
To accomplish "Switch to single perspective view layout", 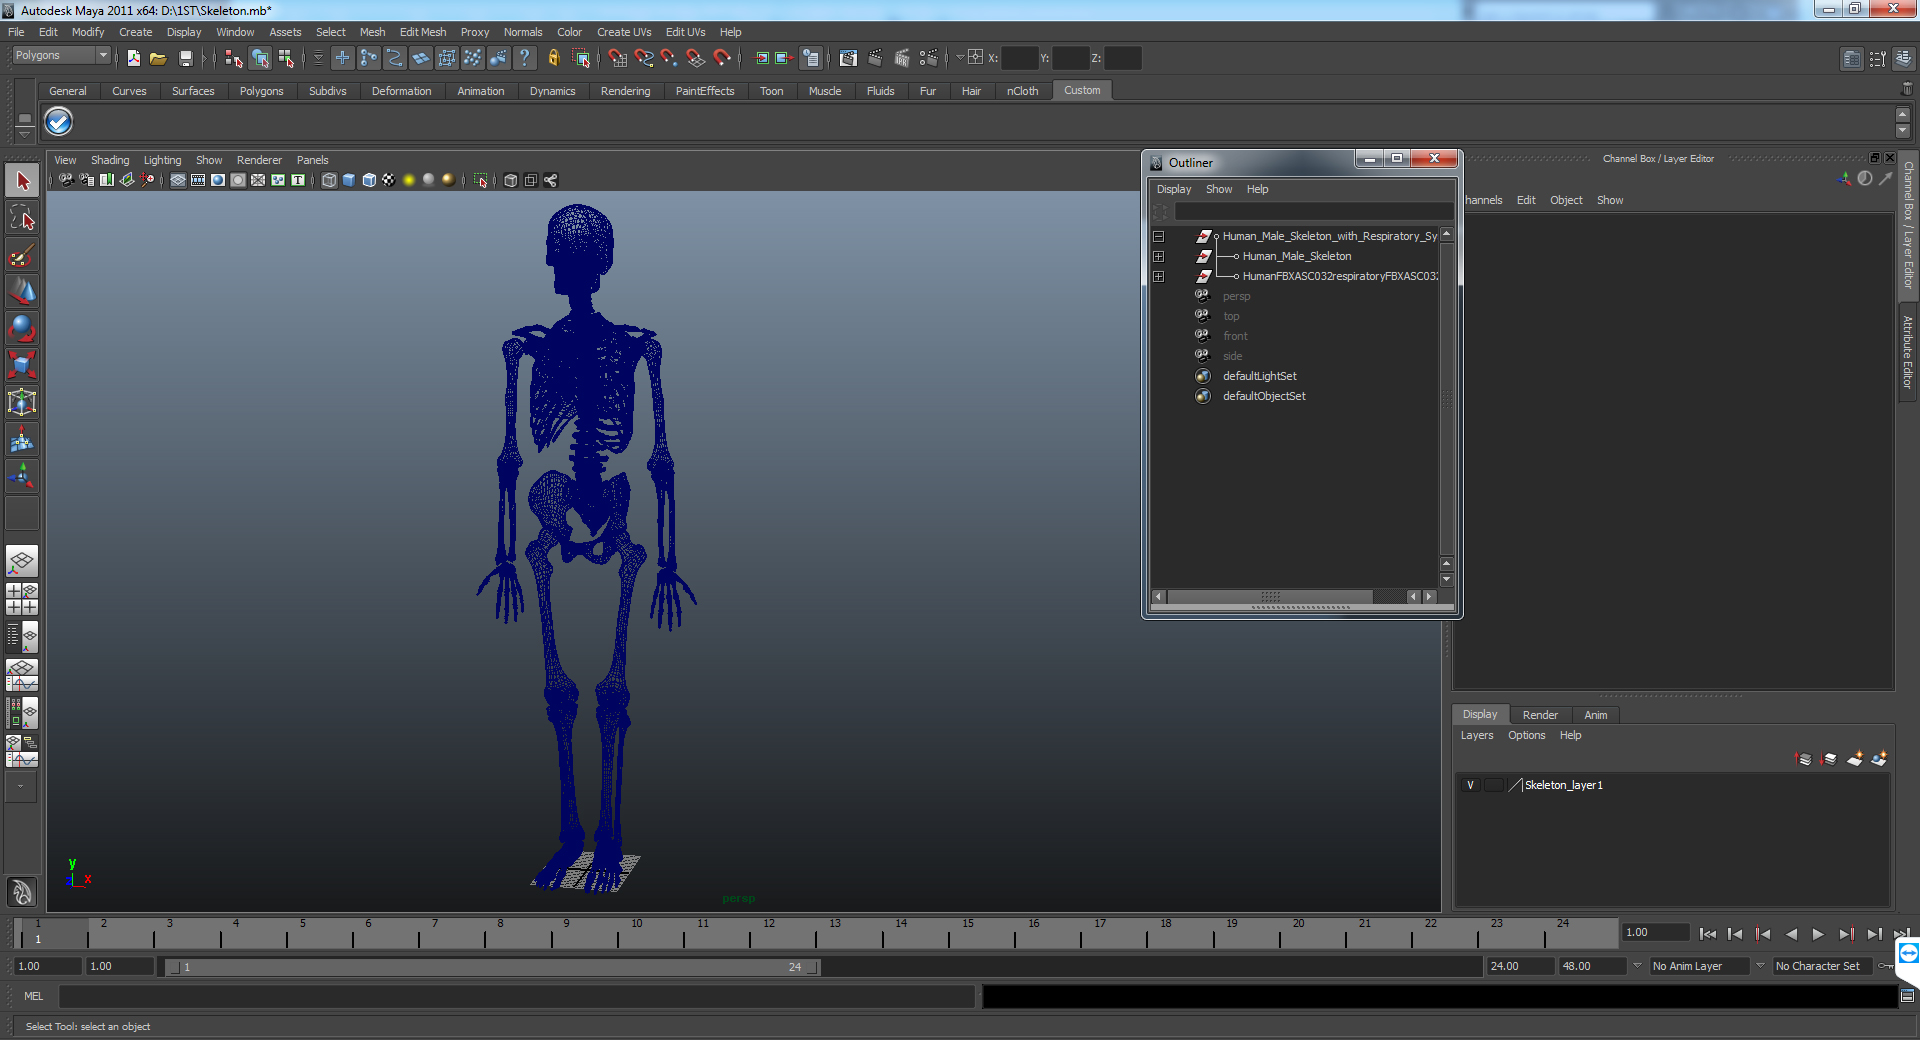I will tap(22, 561).
